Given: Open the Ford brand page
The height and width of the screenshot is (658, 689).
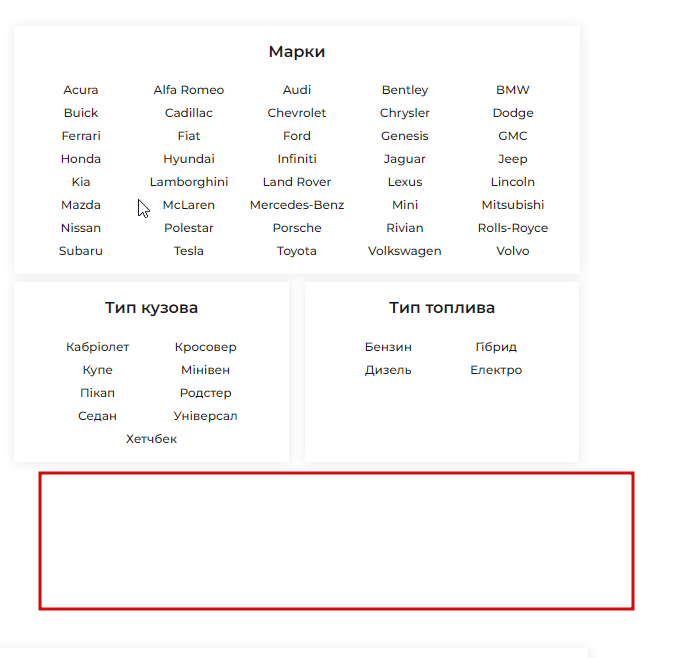Looking at the screenshot, I should [x=297, y=136].
